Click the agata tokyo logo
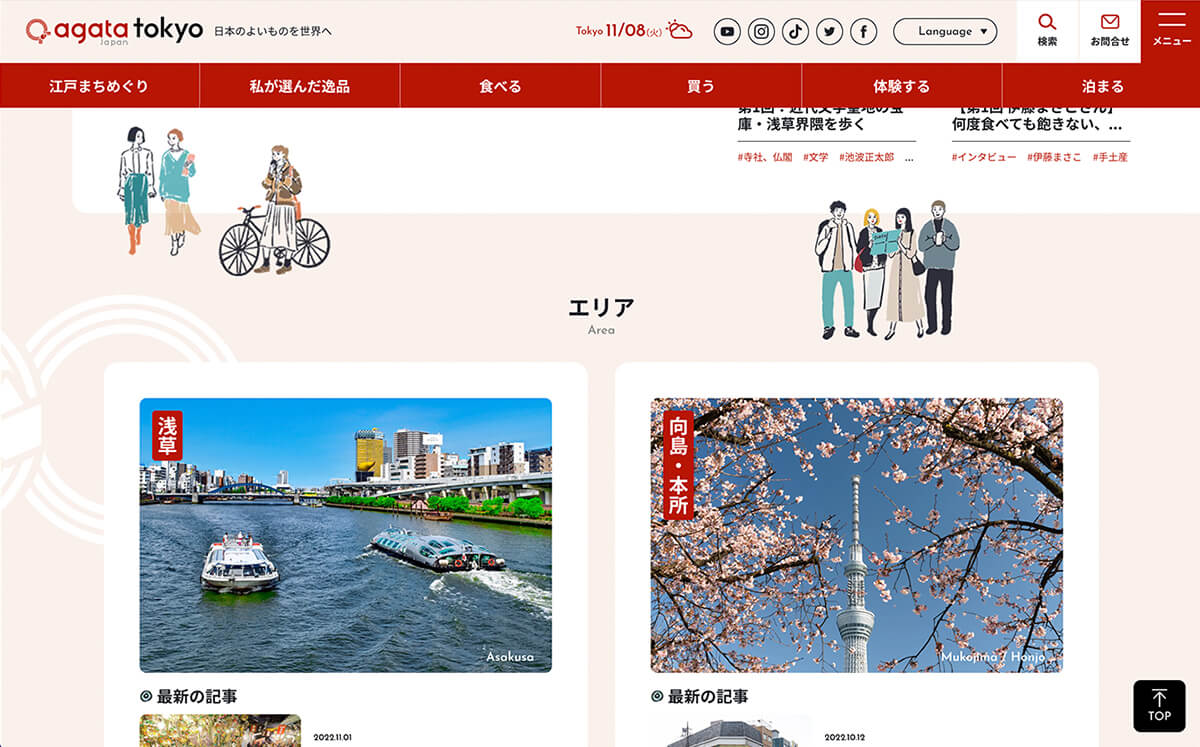The width and height of the screenshot is (1200, 747). 114,32
